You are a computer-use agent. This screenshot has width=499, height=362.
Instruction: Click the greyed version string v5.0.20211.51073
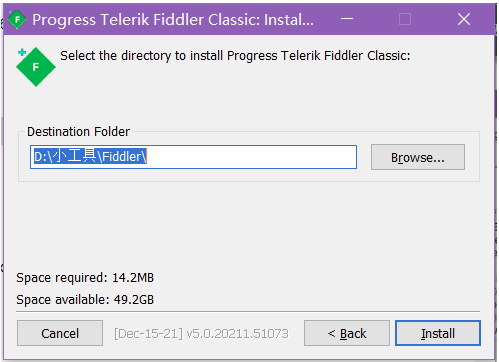237,333
